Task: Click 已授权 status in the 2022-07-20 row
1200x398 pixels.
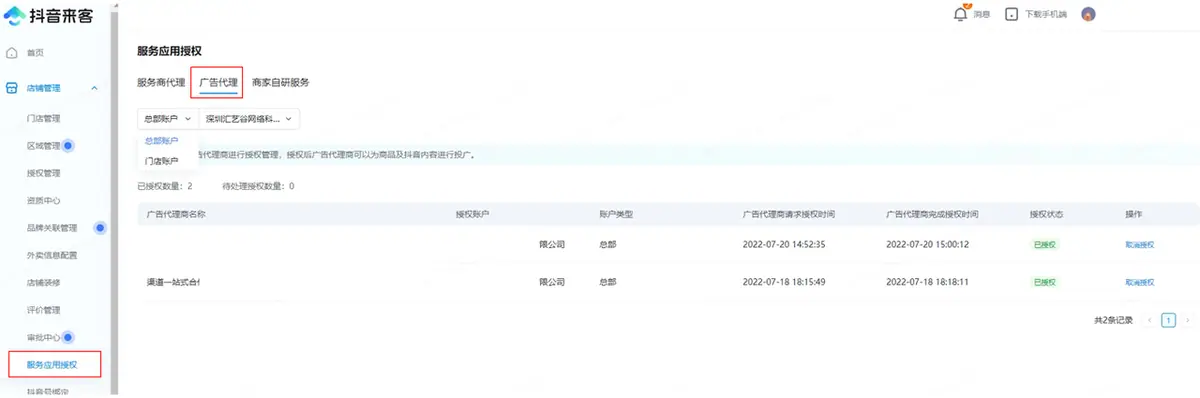Action: pyautogui.click(x=1044, y=244)
